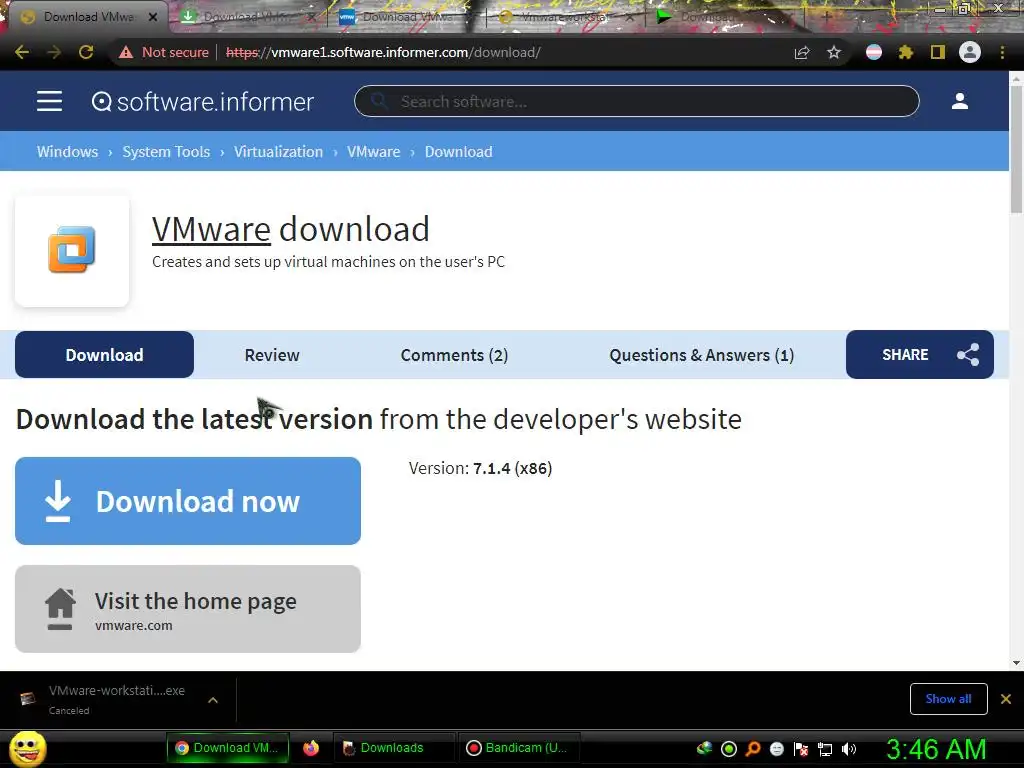Switch to the vmw-icon Download VMware tab
Image resolution: width=1024 pixels, height=768 pixels.
405,18
